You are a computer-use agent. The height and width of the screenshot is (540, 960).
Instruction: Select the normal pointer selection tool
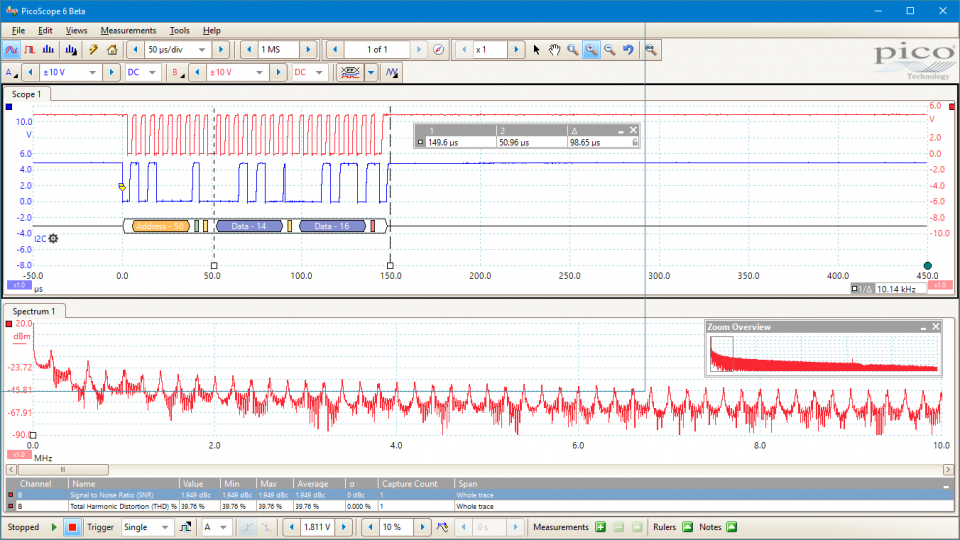click(536, 49)
